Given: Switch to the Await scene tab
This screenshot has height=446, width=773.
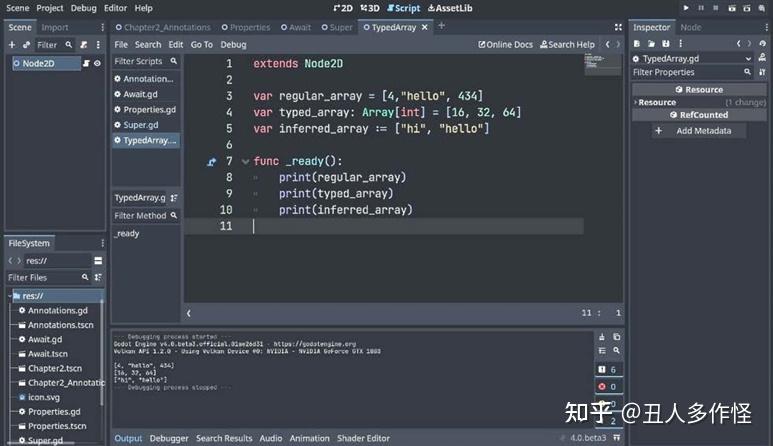Looking at the screenshot, I should pos(296,27).
